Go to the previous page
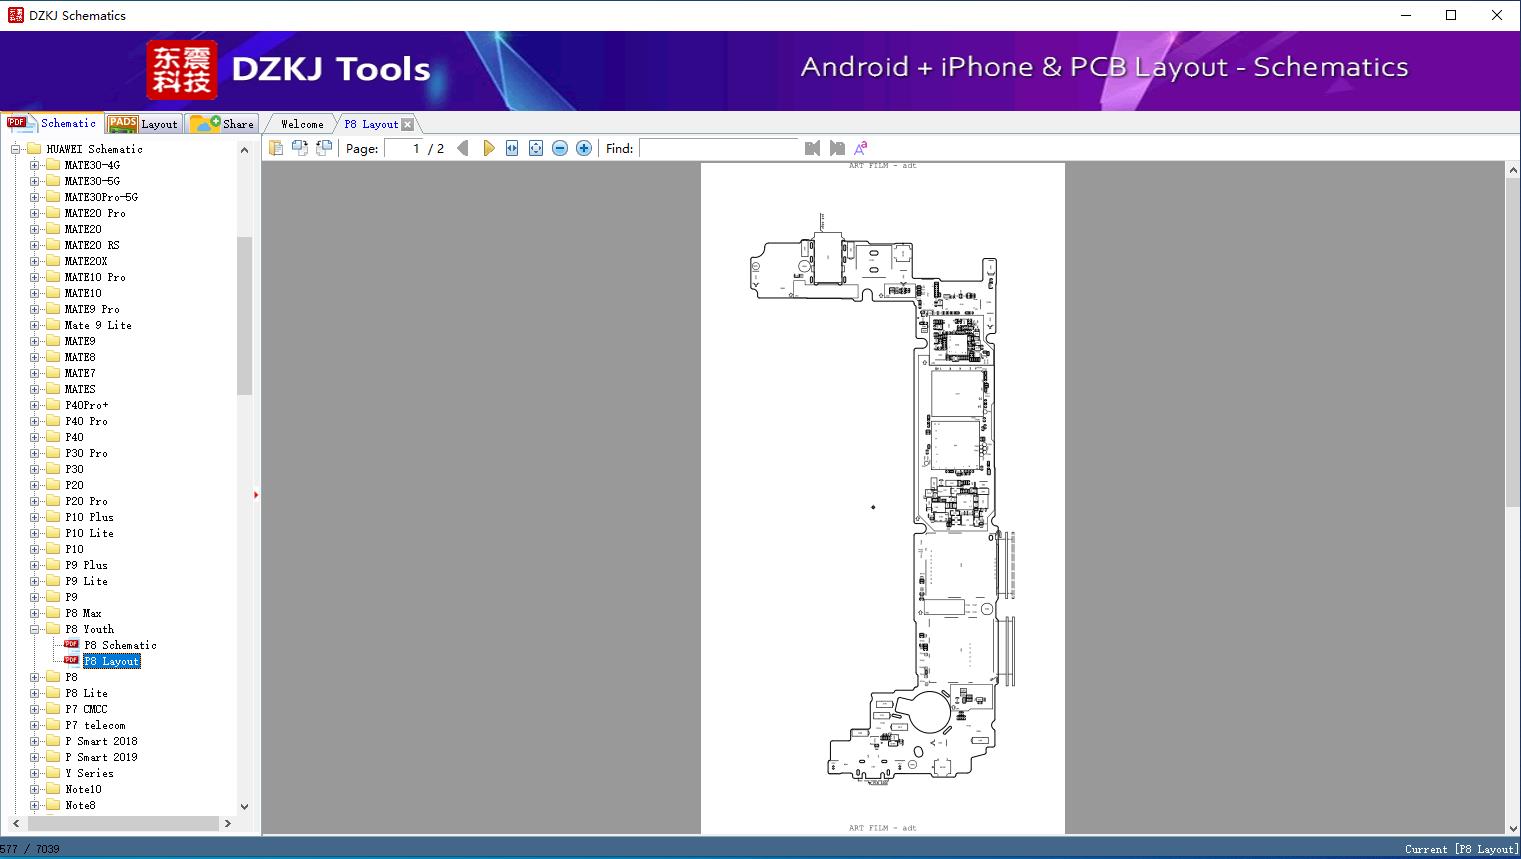Image resolution: width=1521 pixels, height=859 pixels. pos(463,148)
